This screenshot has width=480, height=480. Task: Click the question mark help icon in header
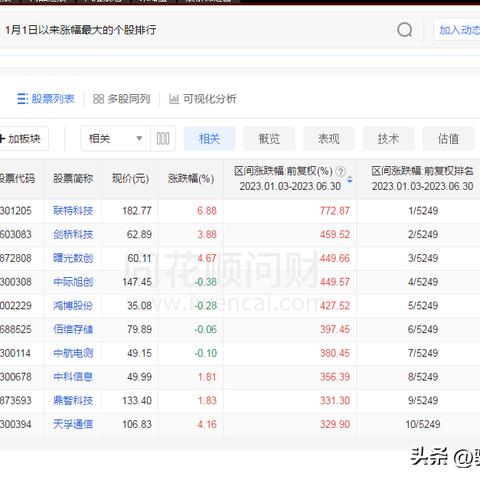coord(340,172)
